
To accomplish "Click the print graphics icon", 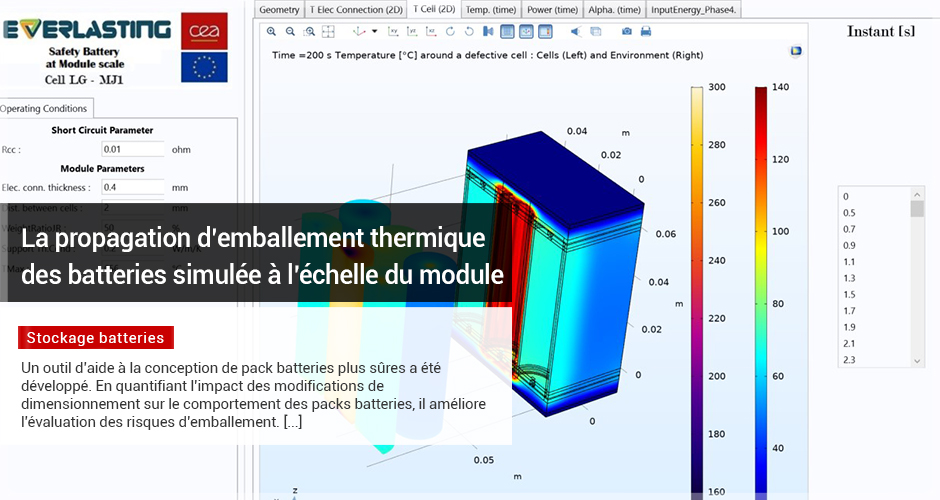I will [646, 31].
